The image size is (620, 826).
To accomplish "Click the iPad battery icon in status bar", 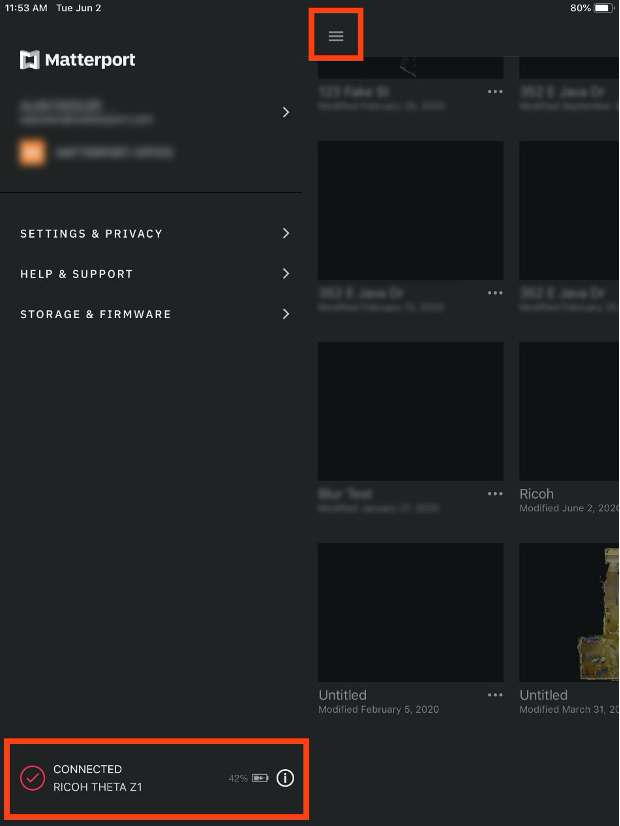I will tap(604, 8).
